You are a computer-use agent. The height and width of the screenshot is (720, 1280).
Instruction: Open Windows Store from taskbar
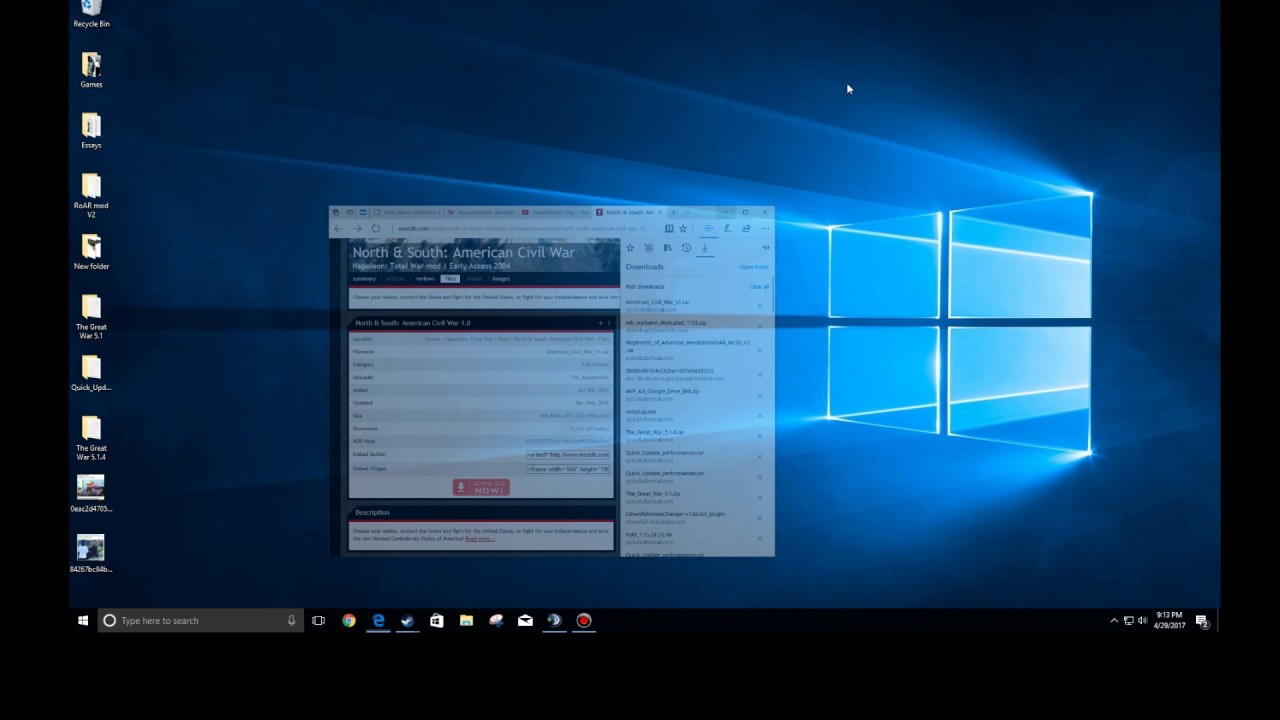click(437, 621)
